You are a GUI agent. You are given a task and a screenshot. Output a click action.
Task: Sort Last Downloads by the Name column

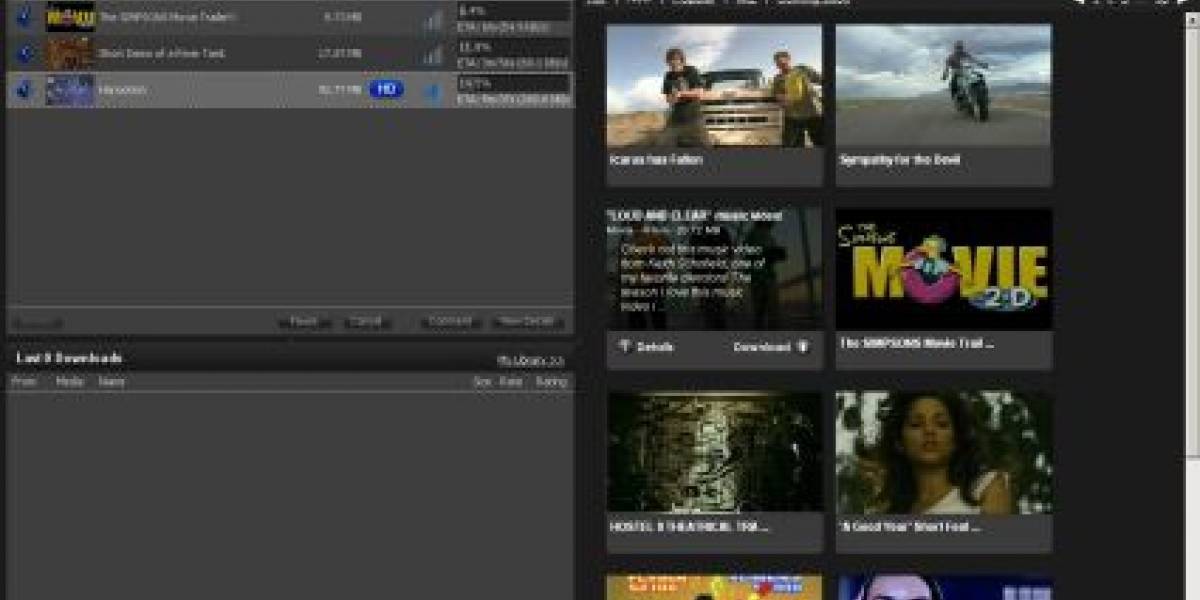coord(112,381)
